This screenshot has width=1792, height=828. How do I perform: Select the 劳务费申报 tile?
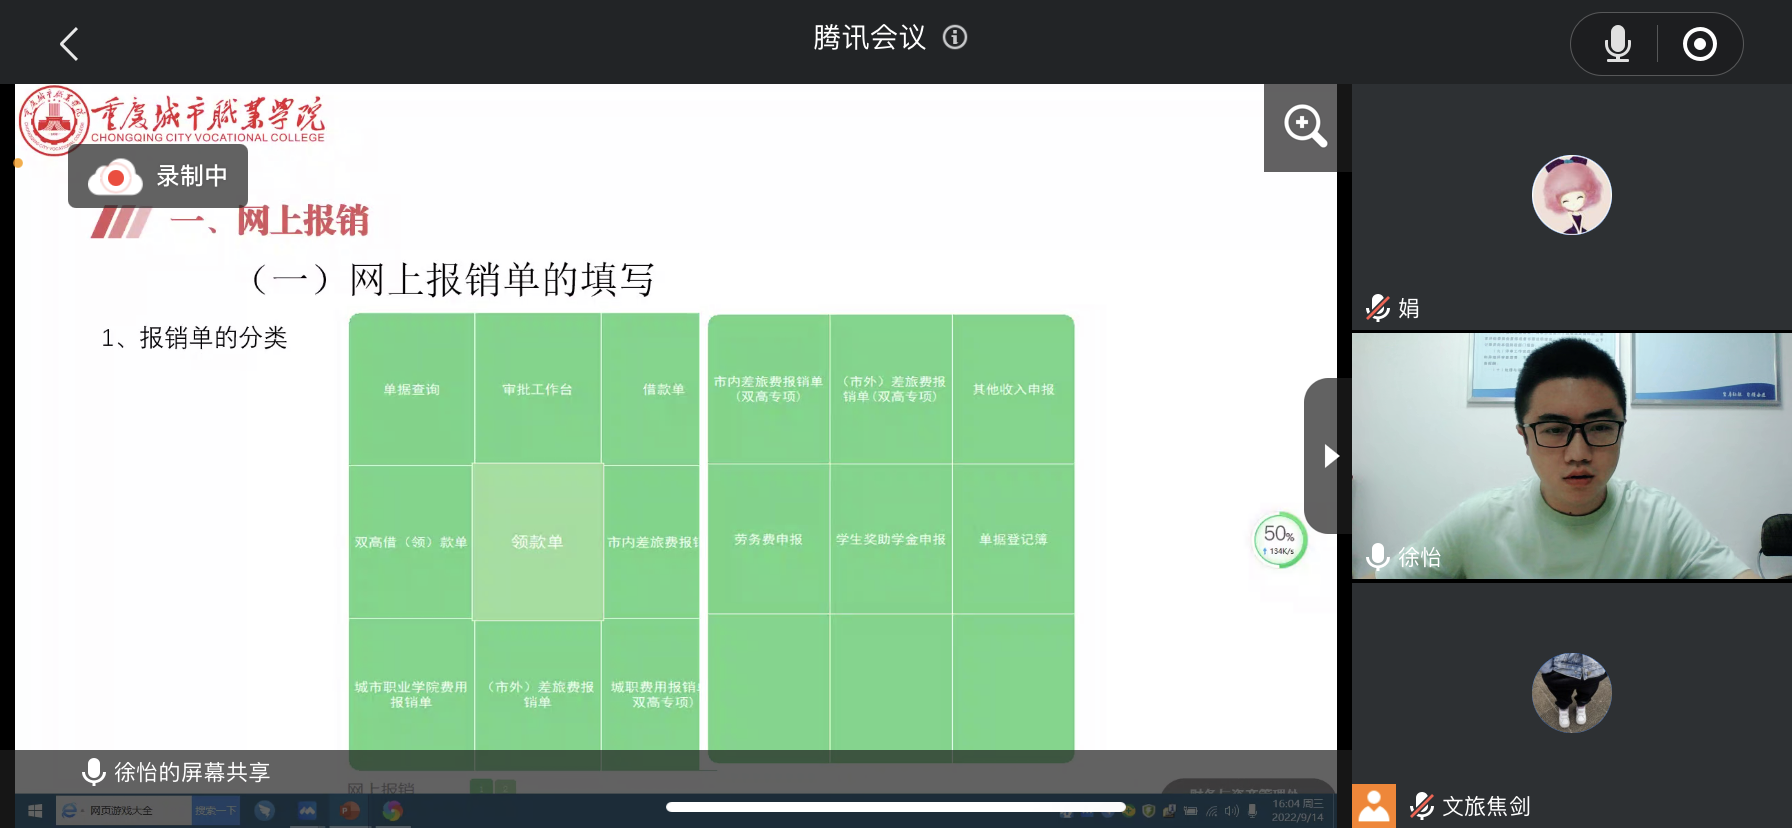point(768,540)
